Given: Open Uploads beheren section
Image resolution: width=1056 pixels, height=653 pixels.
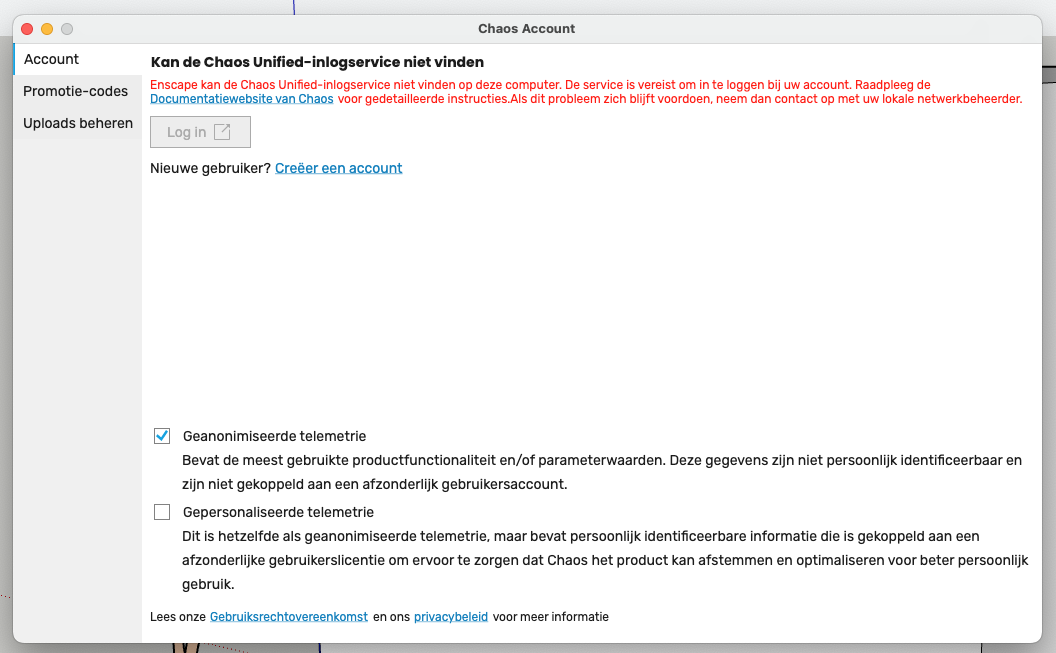Looking at the screenshot, I should [x=77, y=123].
